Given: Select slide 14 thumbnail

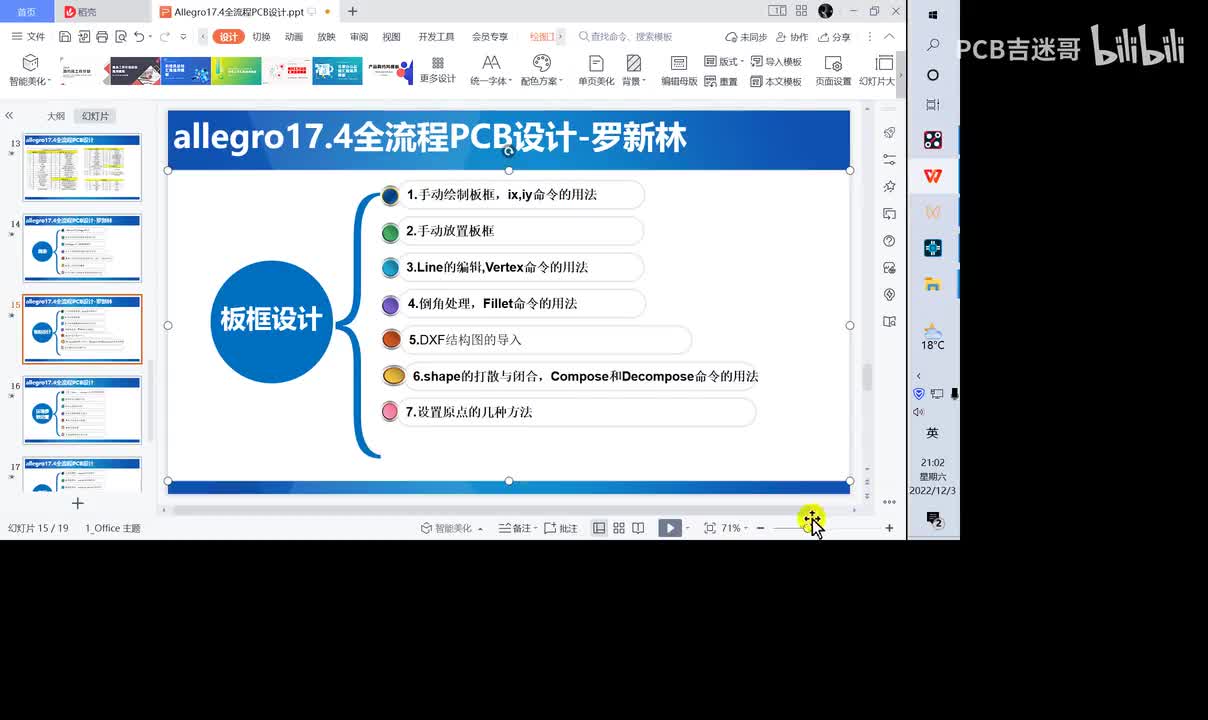Looking at the screenshot, I should tap(82, 248).
